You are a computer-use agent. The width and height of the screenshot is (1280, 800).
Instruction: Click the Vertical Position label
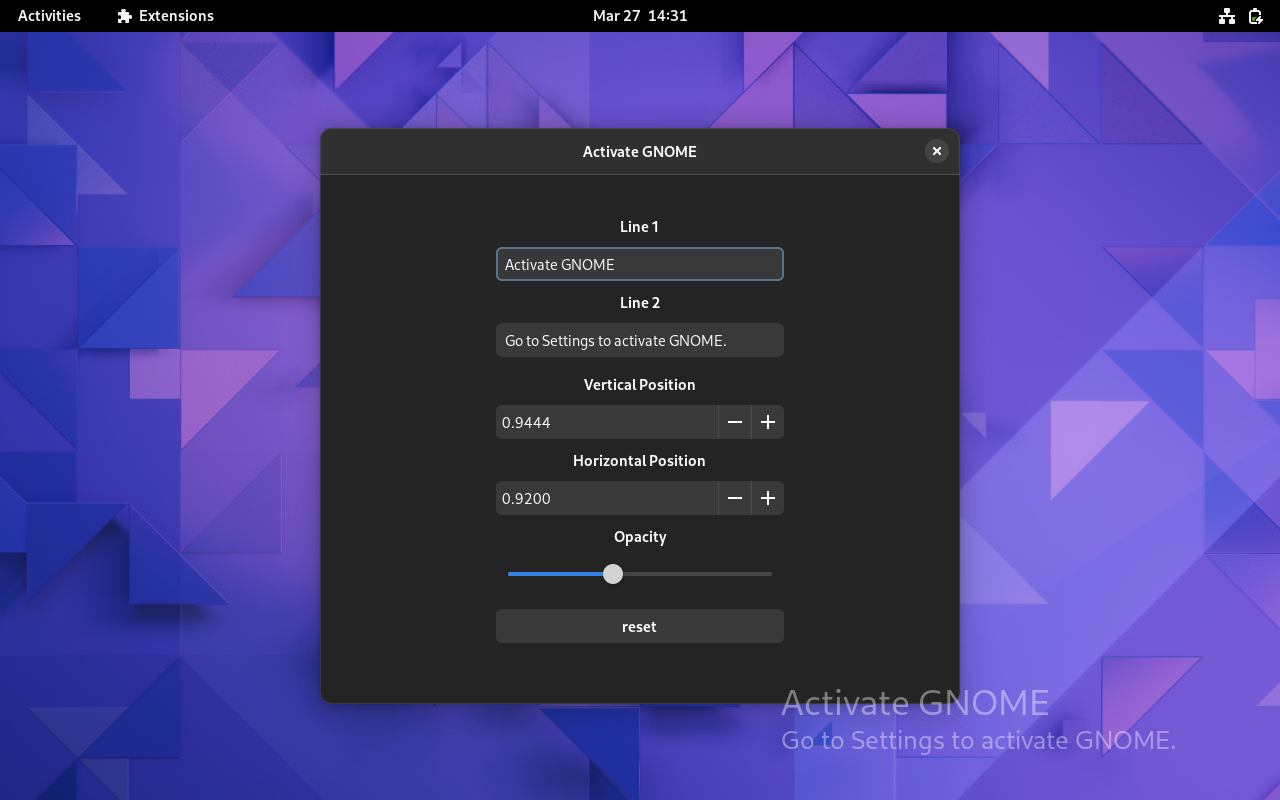(640, 385)
